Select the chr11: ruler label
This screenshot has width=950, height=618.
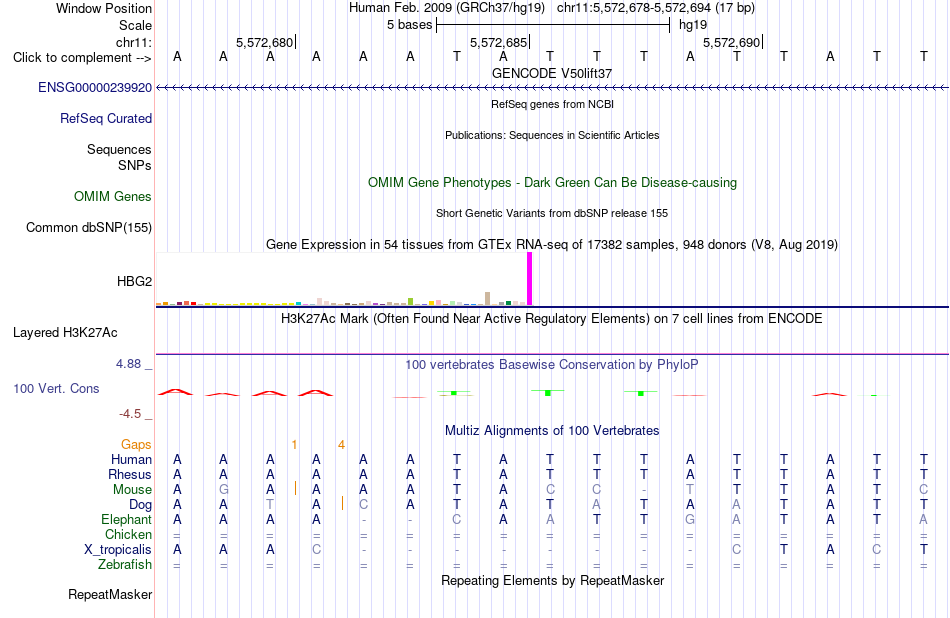(133, 42)
